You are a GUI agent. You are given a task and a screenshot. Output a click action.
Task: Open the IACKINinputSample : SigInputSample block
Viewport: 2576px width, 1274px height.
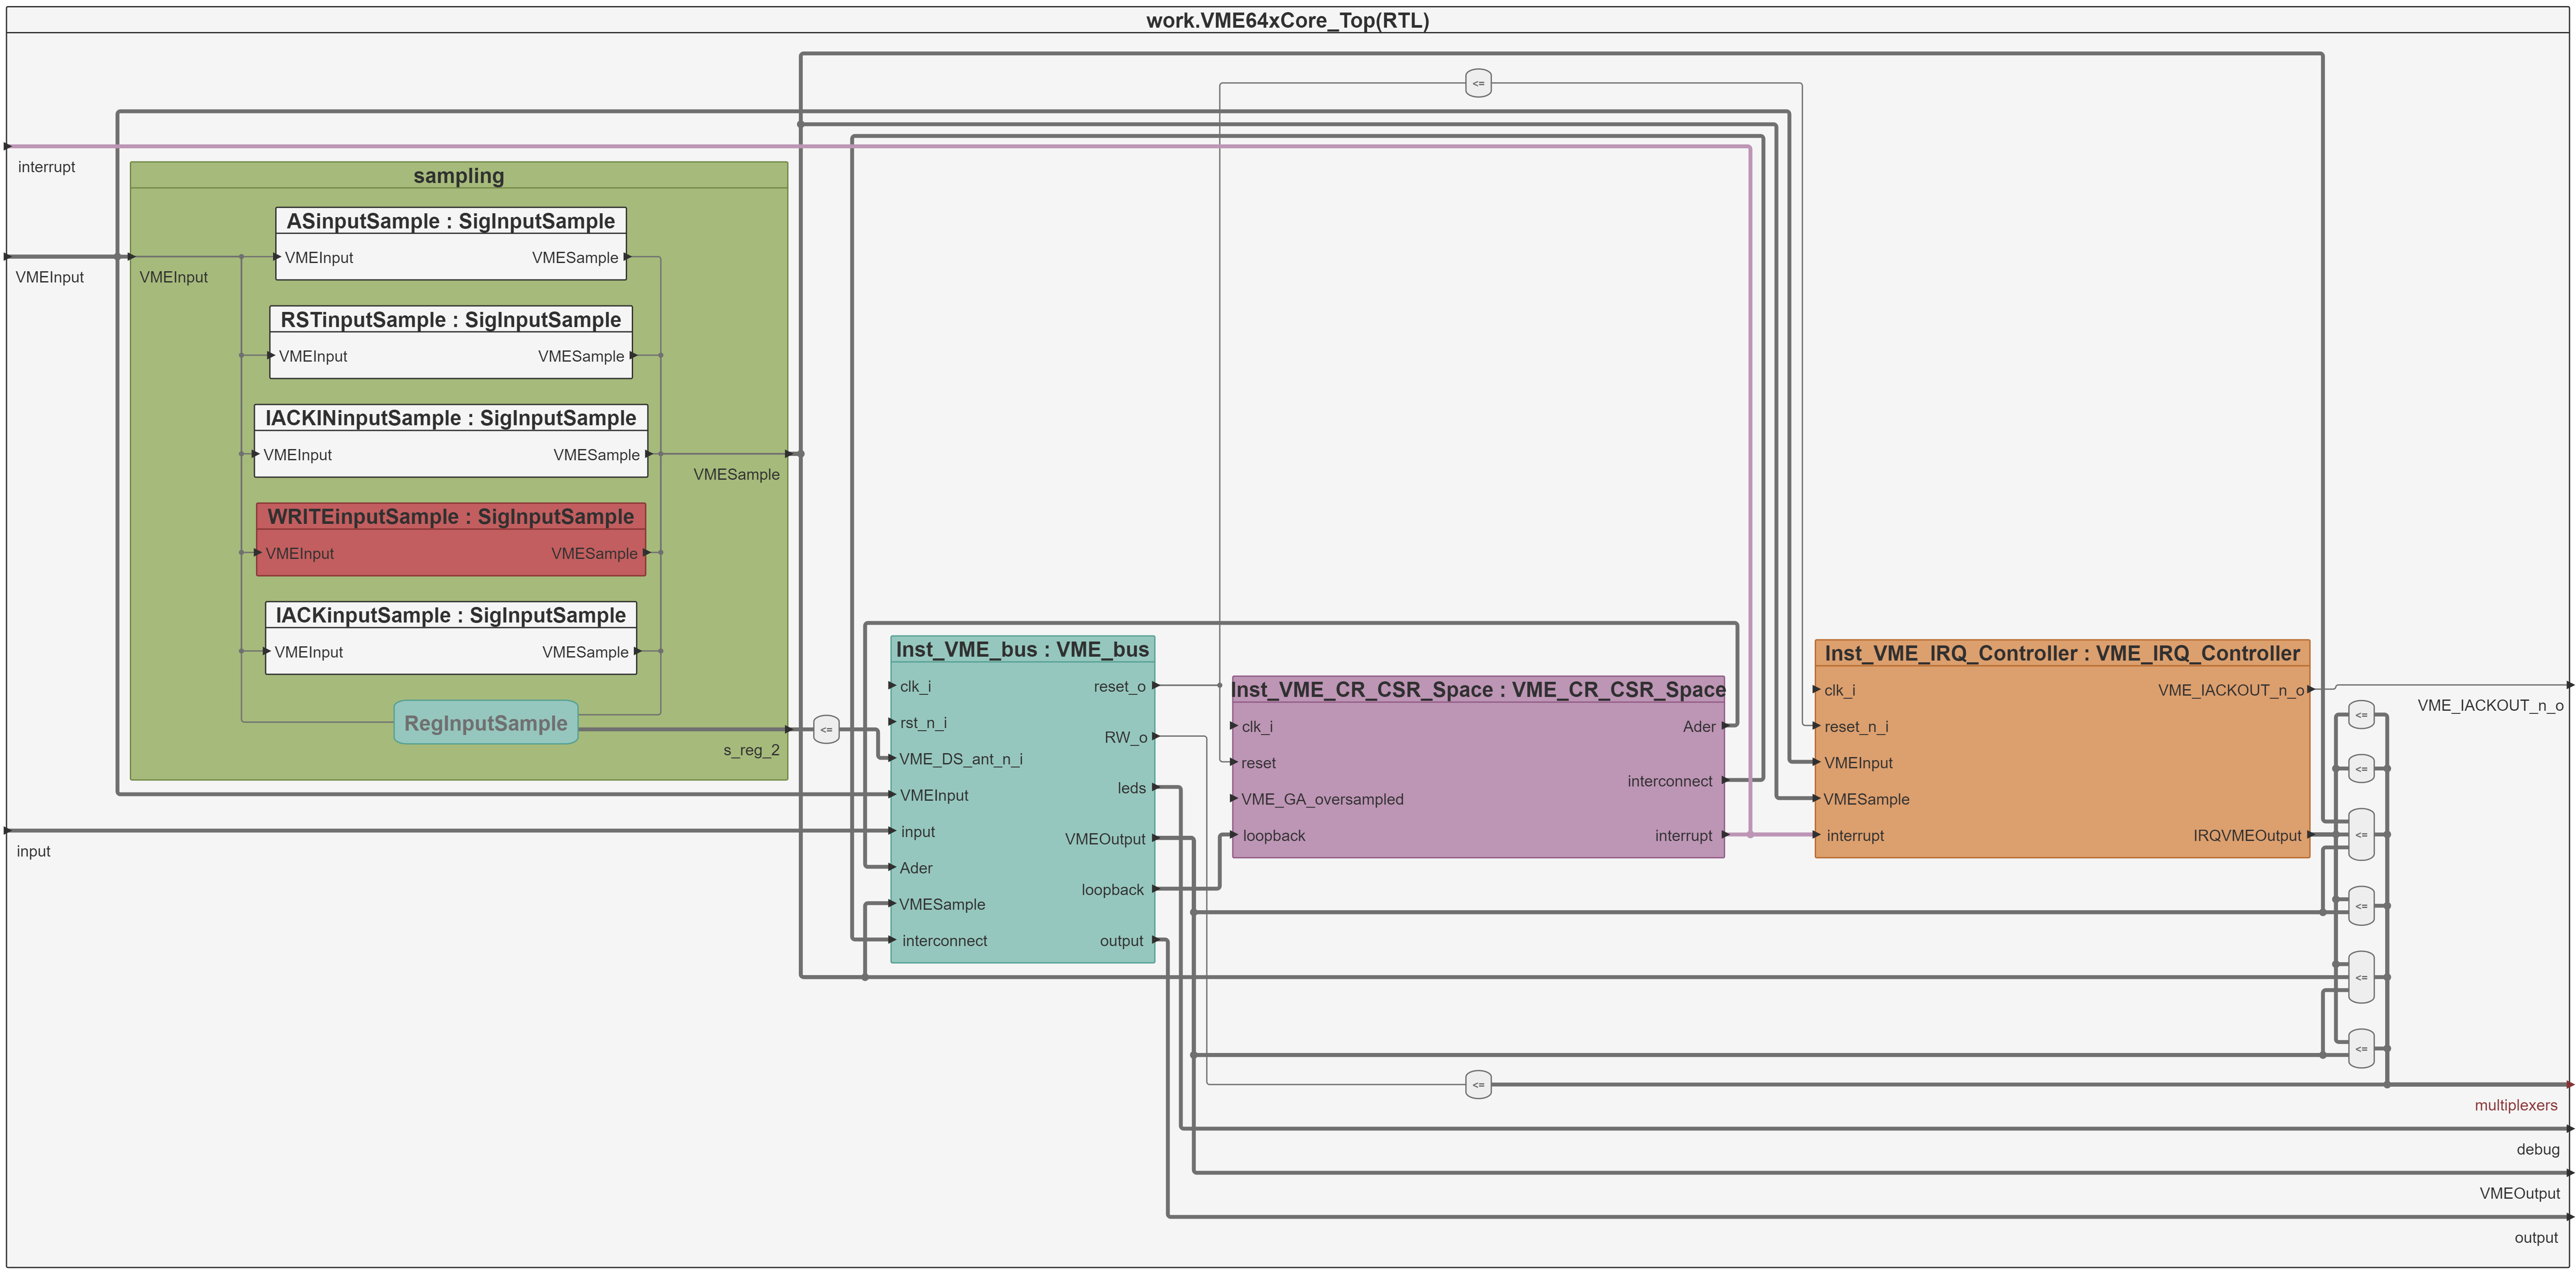(451, 440)
